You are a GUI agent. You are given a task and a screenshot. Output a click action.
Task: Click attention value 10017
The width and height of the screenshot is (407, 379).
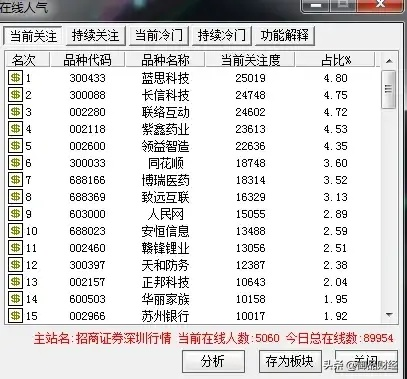251,316
